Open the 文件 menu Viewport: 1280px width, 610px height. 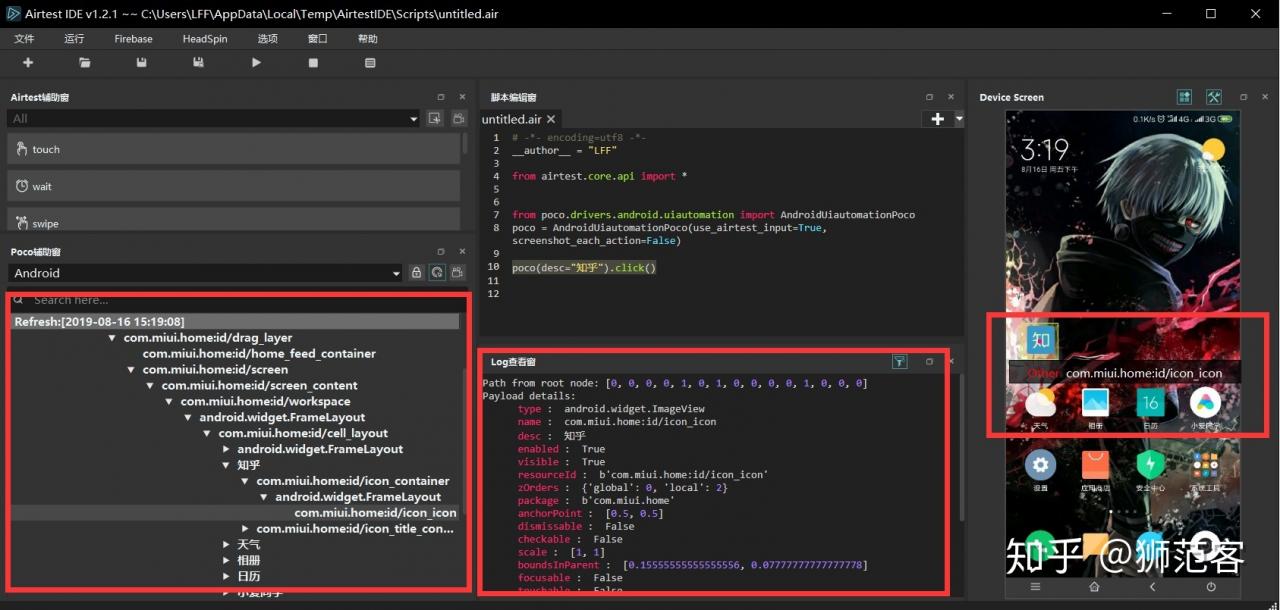24,39
